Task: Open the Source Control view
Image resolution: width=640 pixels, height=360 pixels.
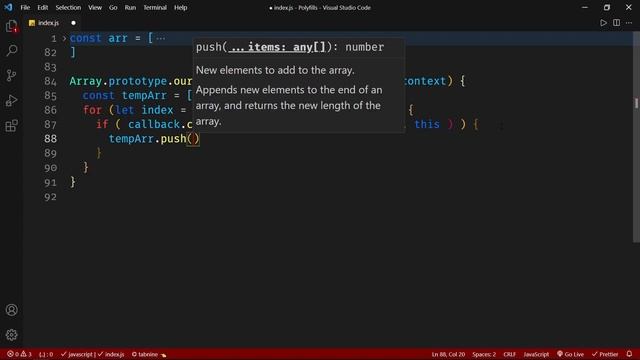Action: click(x=11, y=76)
